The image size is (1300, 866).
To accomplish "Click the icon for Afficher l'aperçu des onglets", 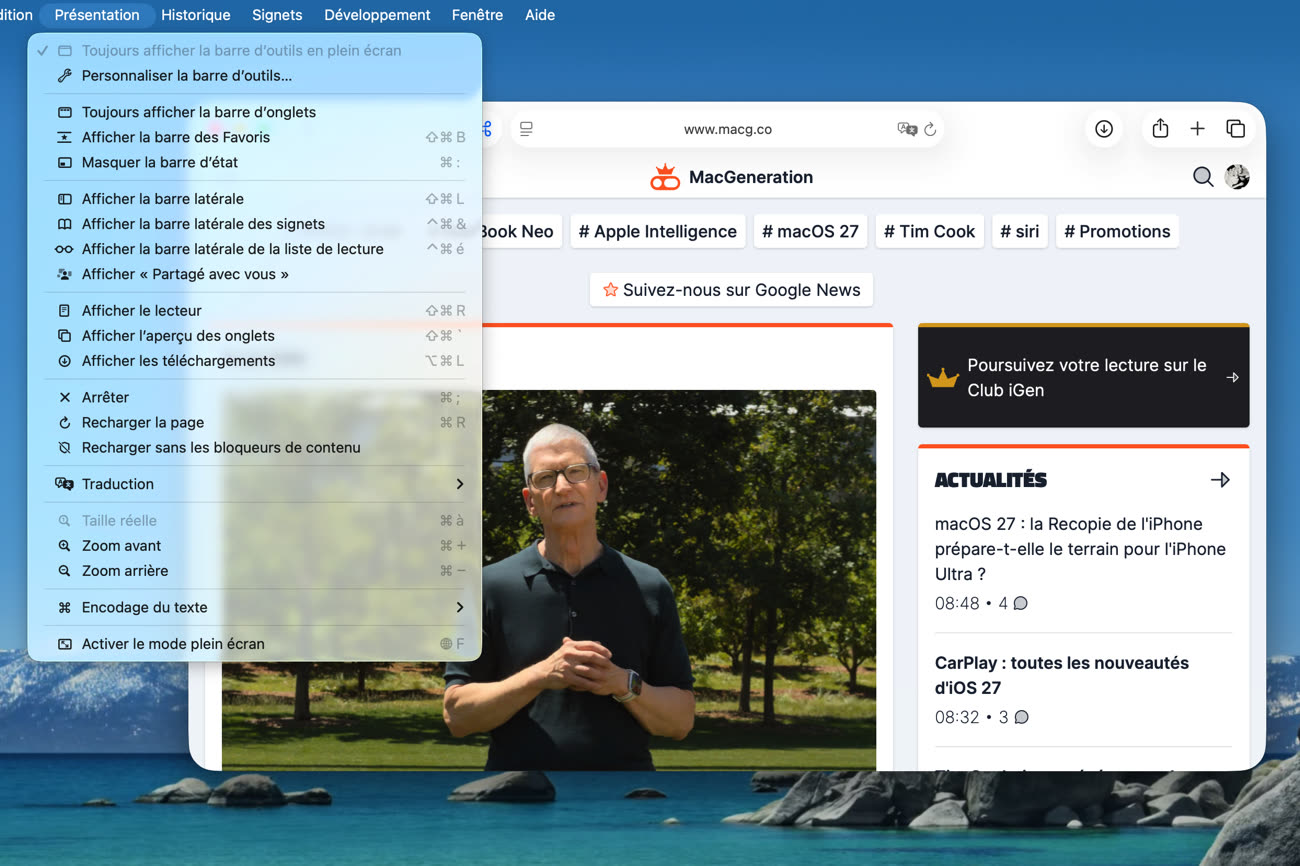I will pyautogui.click(x=64, y=336).
